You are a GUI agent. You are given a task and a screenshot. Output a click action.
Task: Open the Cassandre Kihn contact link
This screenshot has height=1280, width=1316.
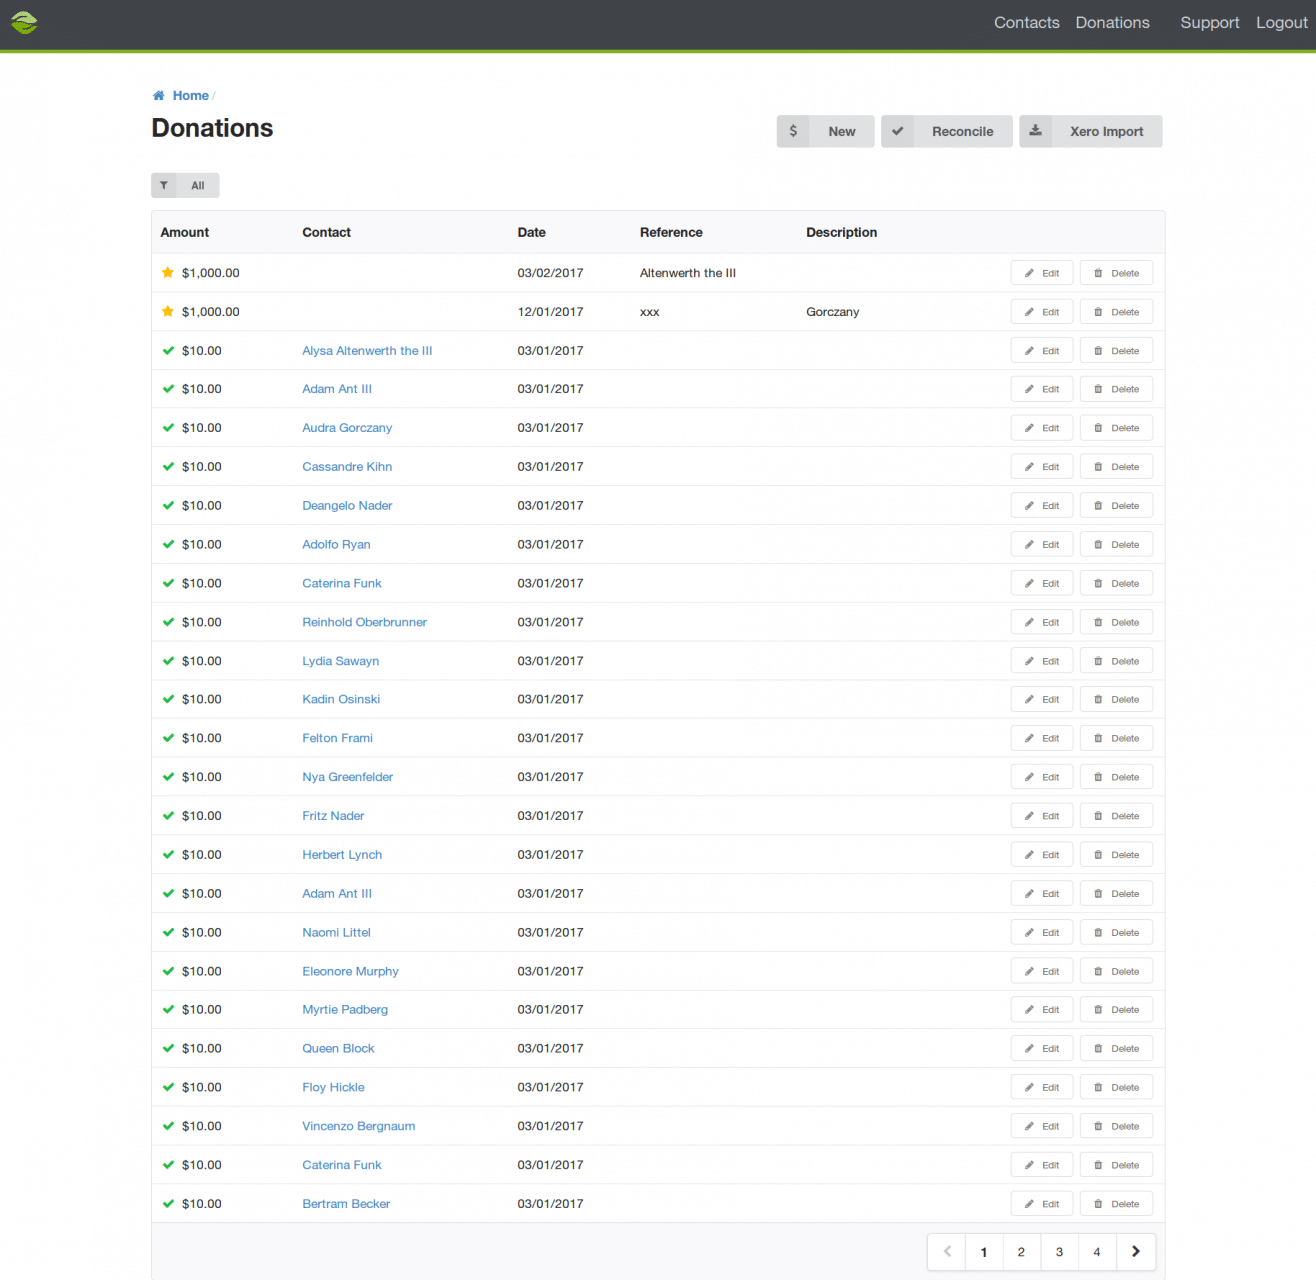tap(347, 466)
